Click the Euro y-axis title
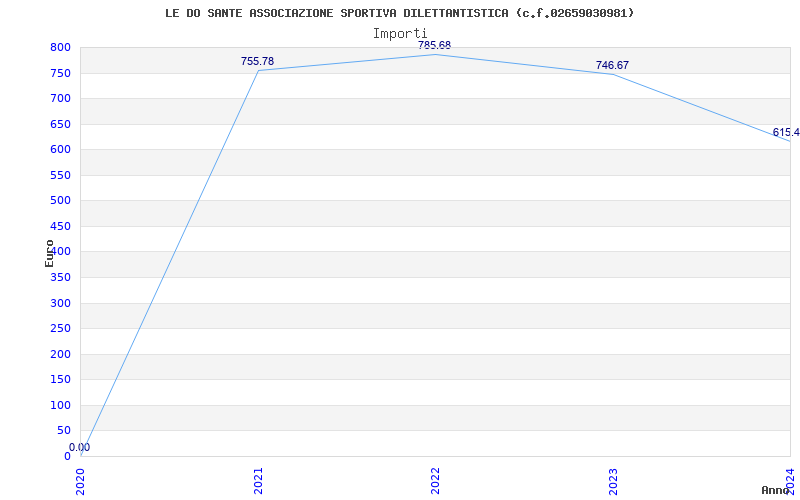The image size is (800, 500). click(49, 253)
